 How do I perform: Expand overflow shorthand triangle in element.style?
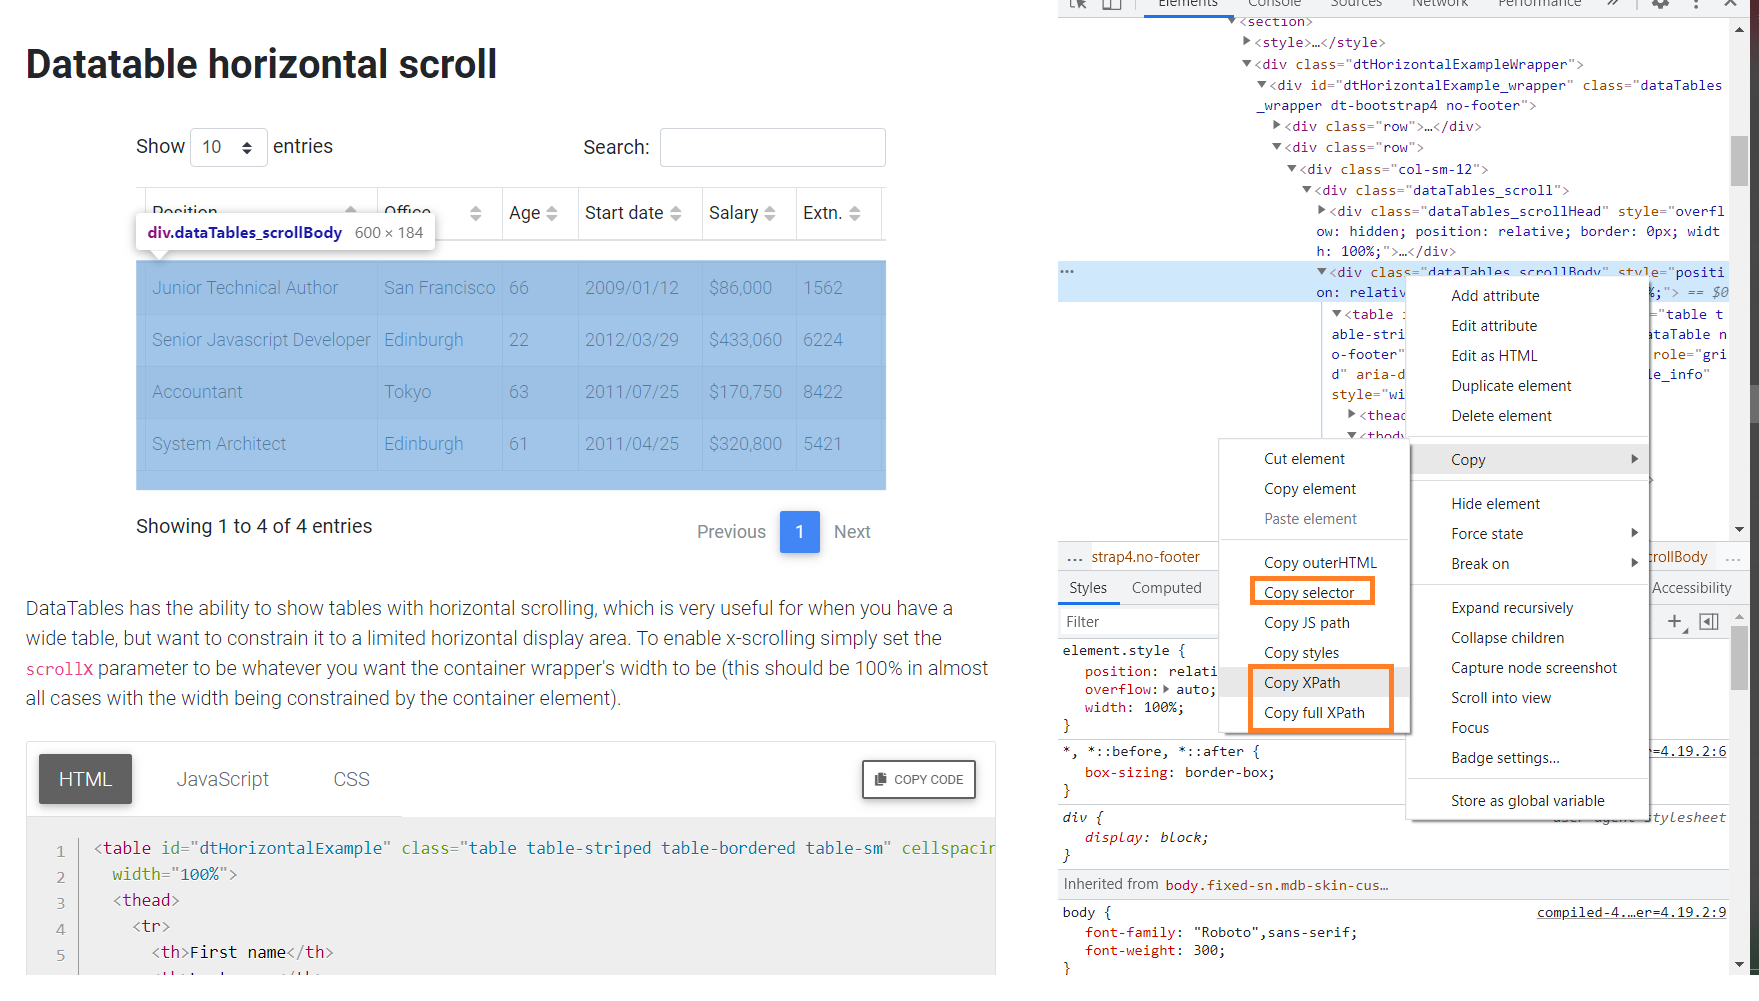click(1166, 689)
